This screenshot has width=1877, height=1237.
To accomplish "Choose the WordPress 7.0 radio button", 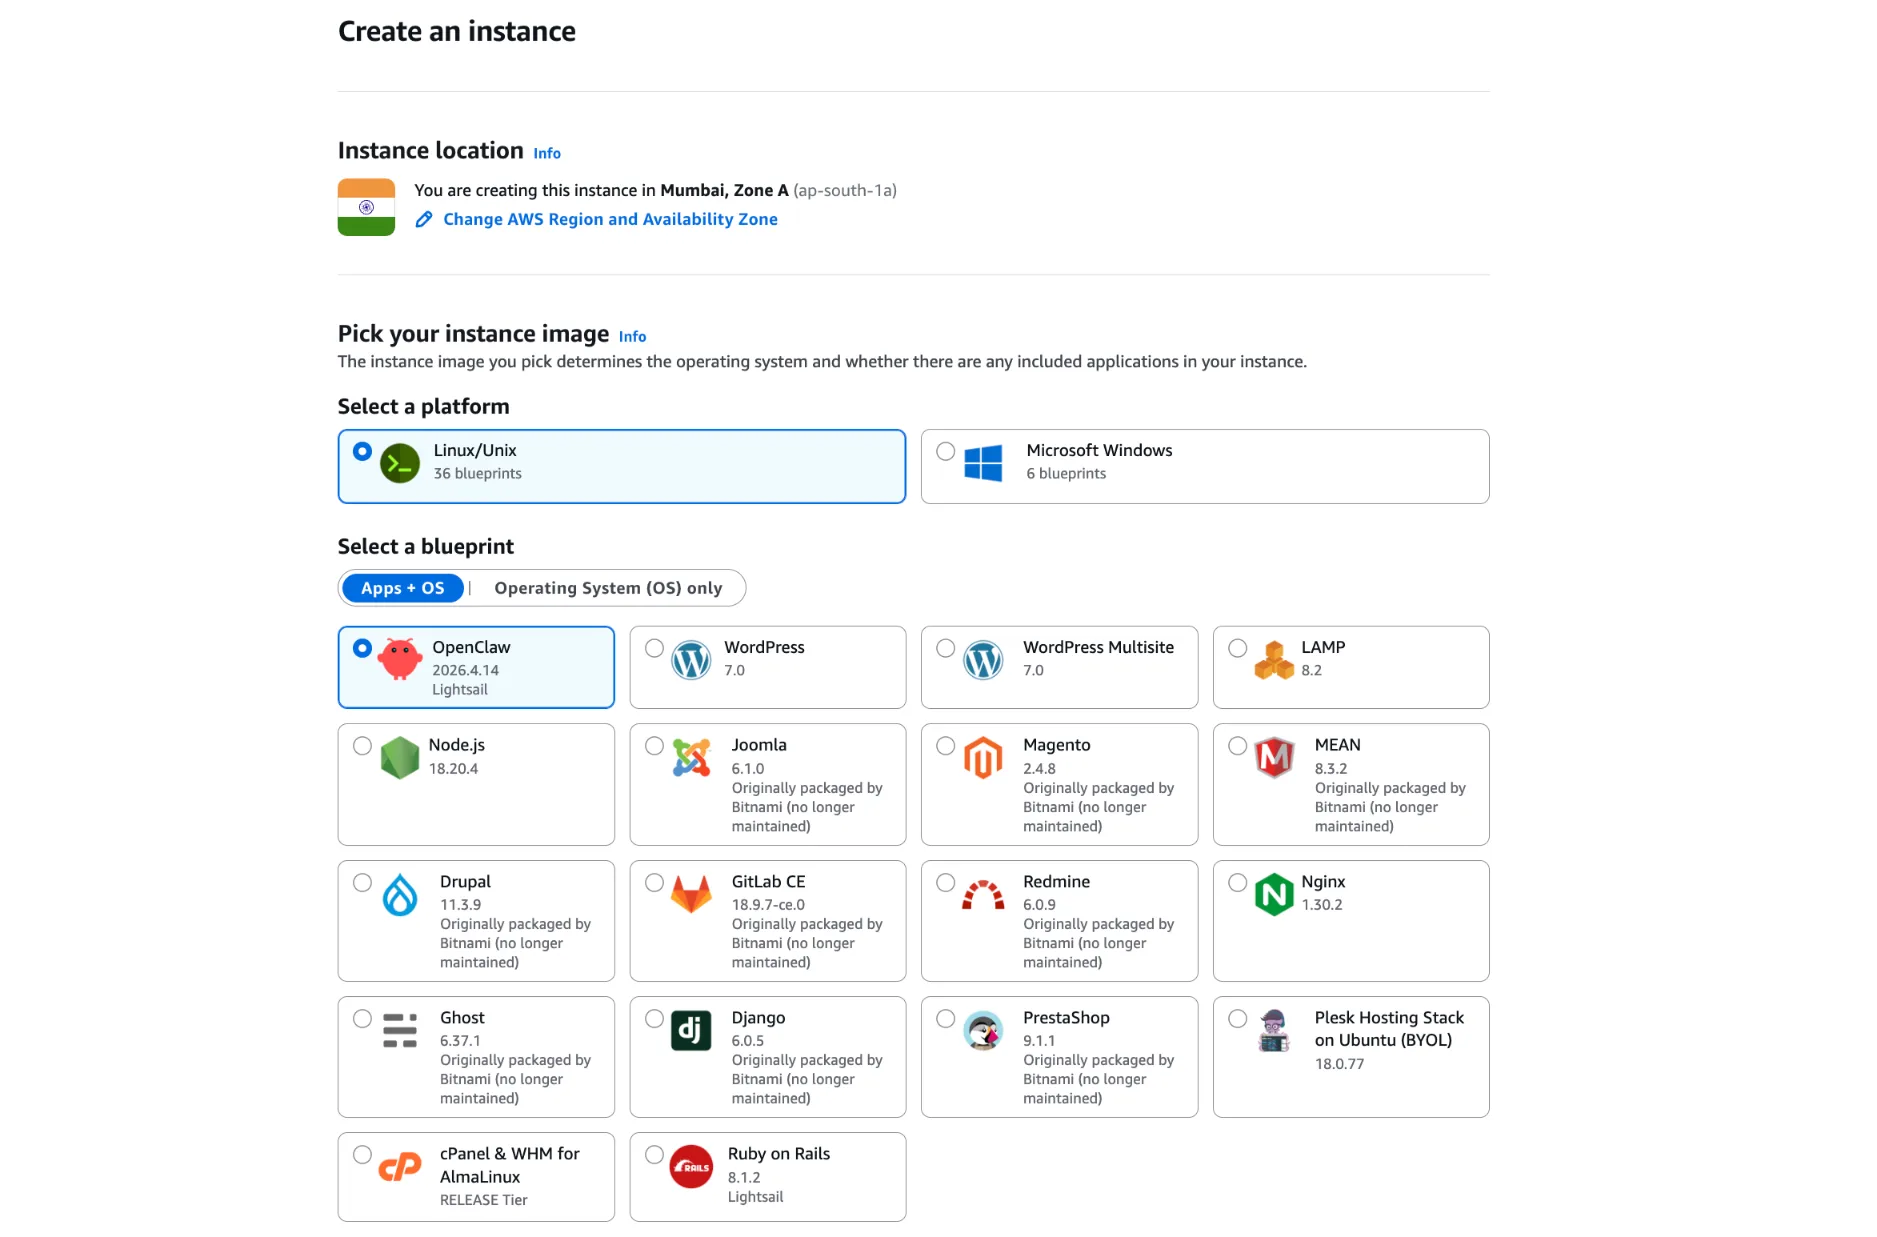I will click(x=654, y=648).
